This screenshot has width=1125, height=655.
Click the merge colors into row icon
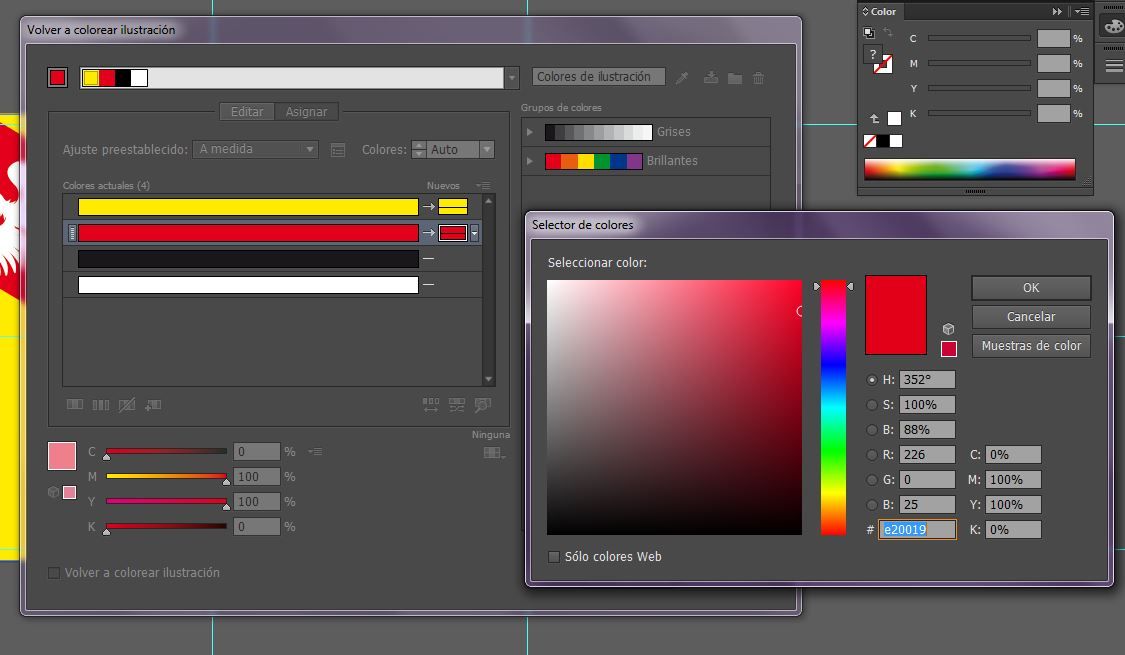tap(75, 405)
